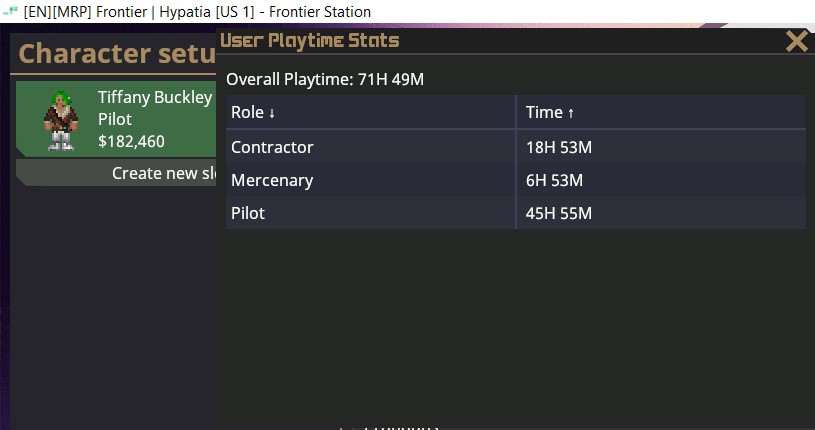815x430 pixels.
Task: Select the Contractor role row
Action: 516,147
